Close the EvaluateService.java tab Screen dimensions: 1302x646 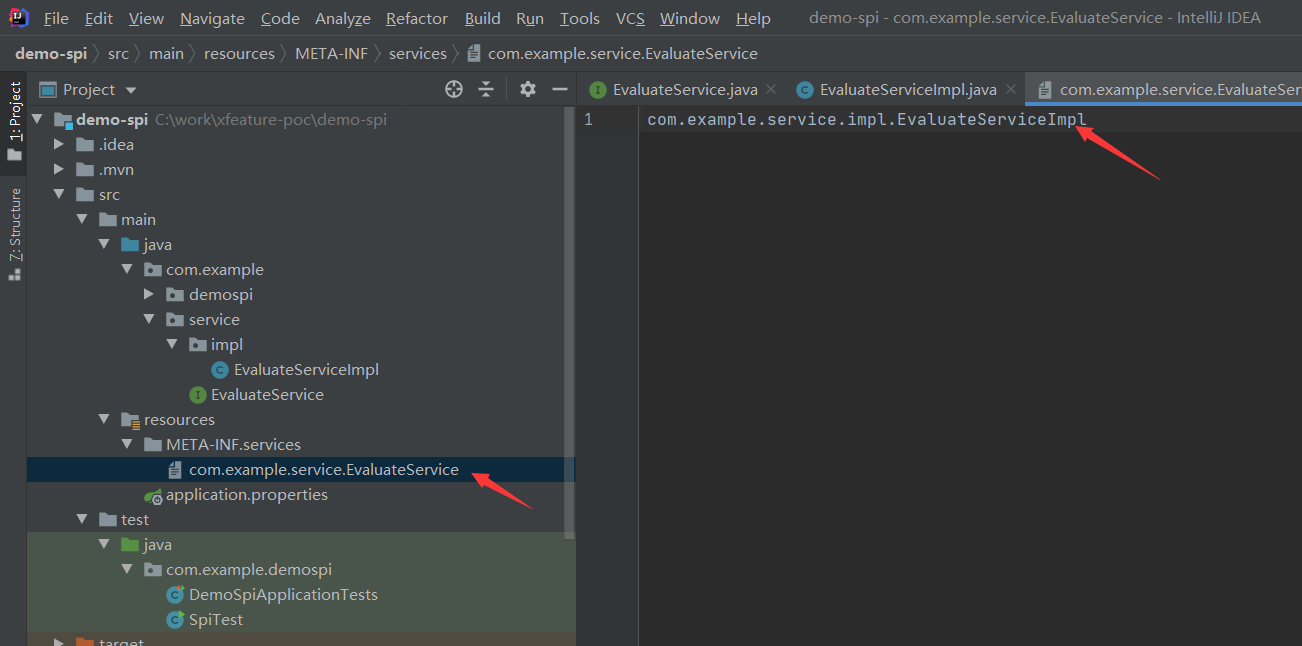(770, 90)
